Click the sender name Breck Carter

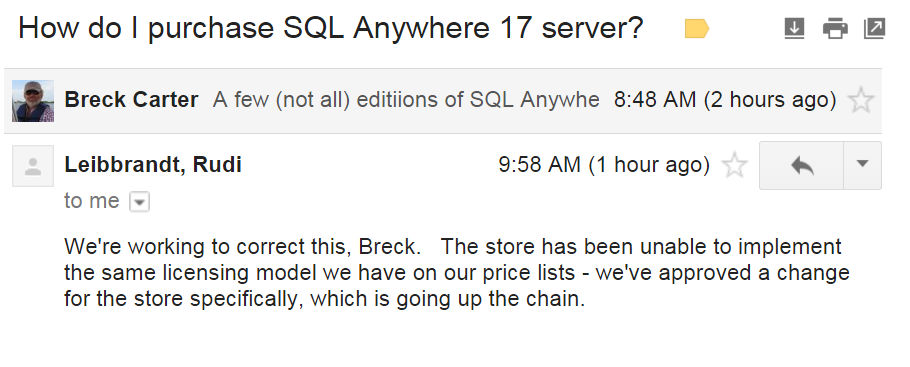(x=131, y=100)
